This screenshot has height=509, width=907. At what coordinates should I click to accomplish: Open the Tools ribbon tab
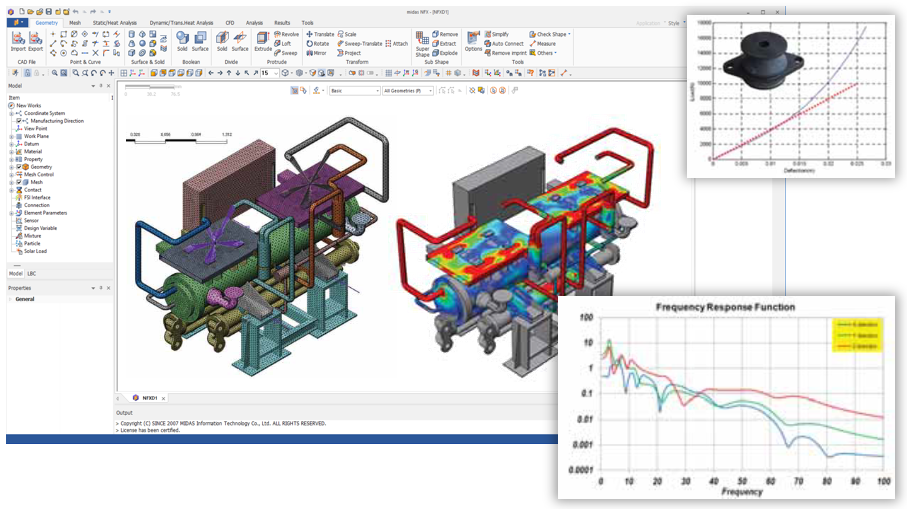click(x=308, y=23)
